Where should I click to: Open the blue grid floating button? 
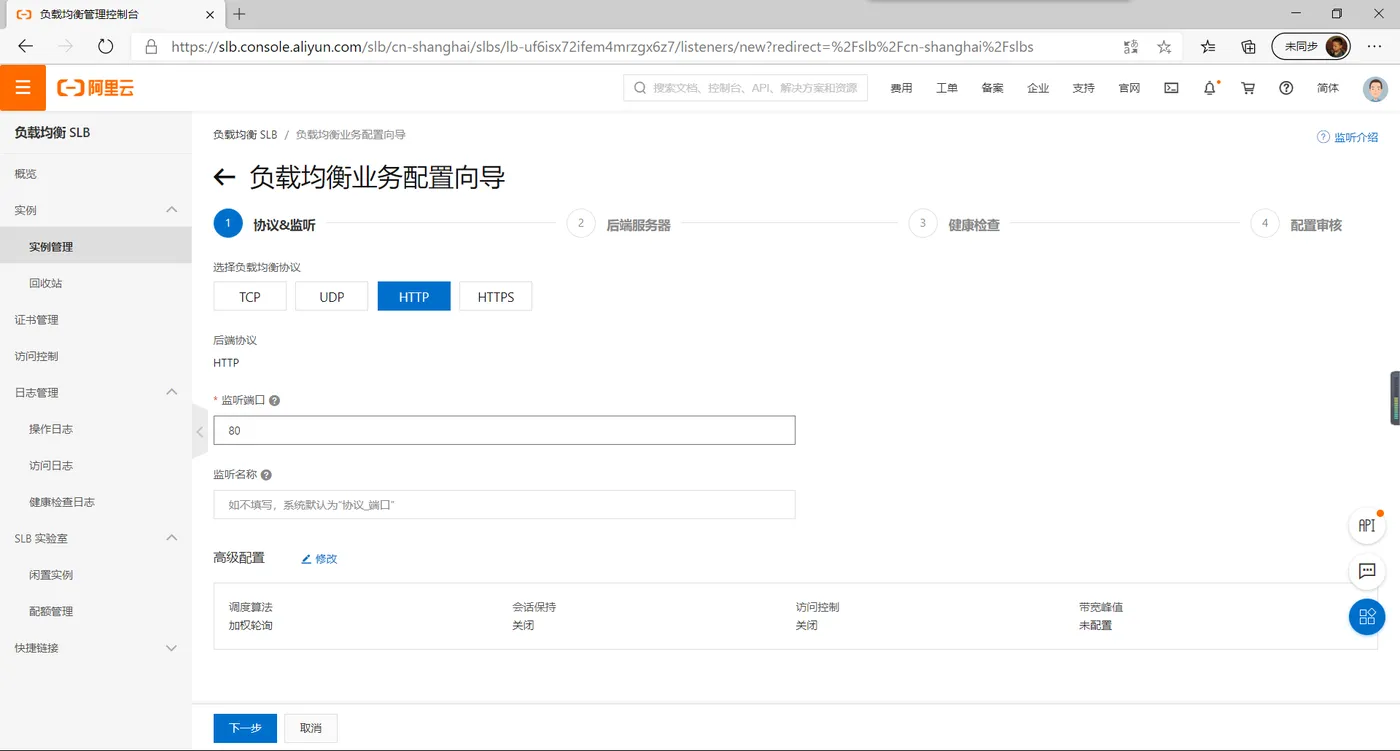click(1367, 617)
